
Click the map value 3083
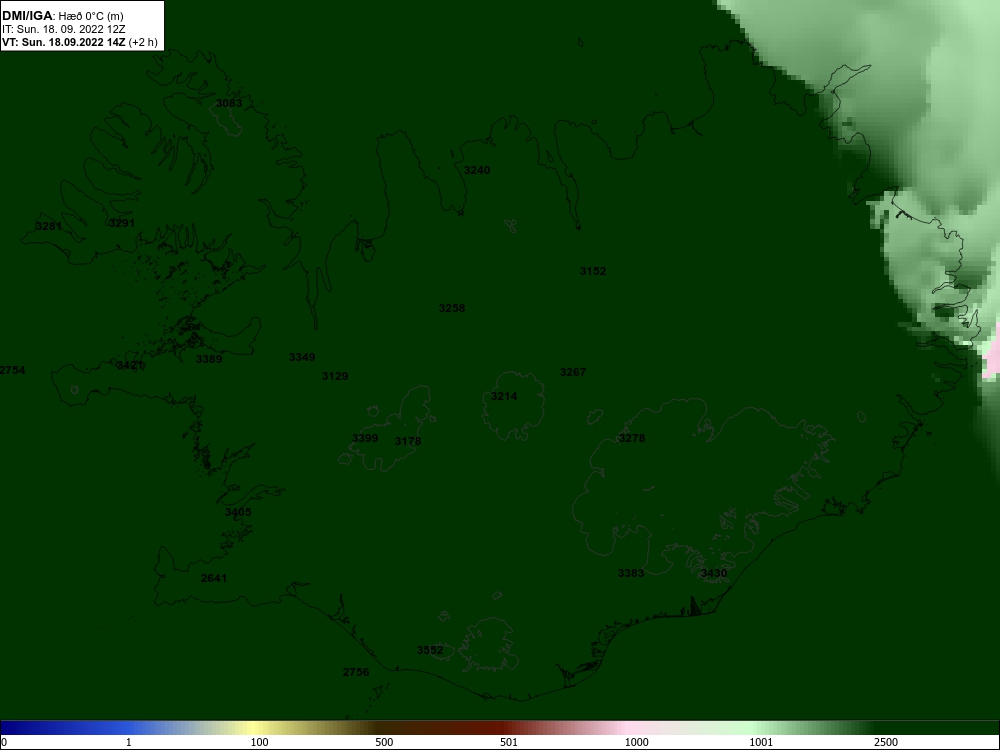point(229,103)
